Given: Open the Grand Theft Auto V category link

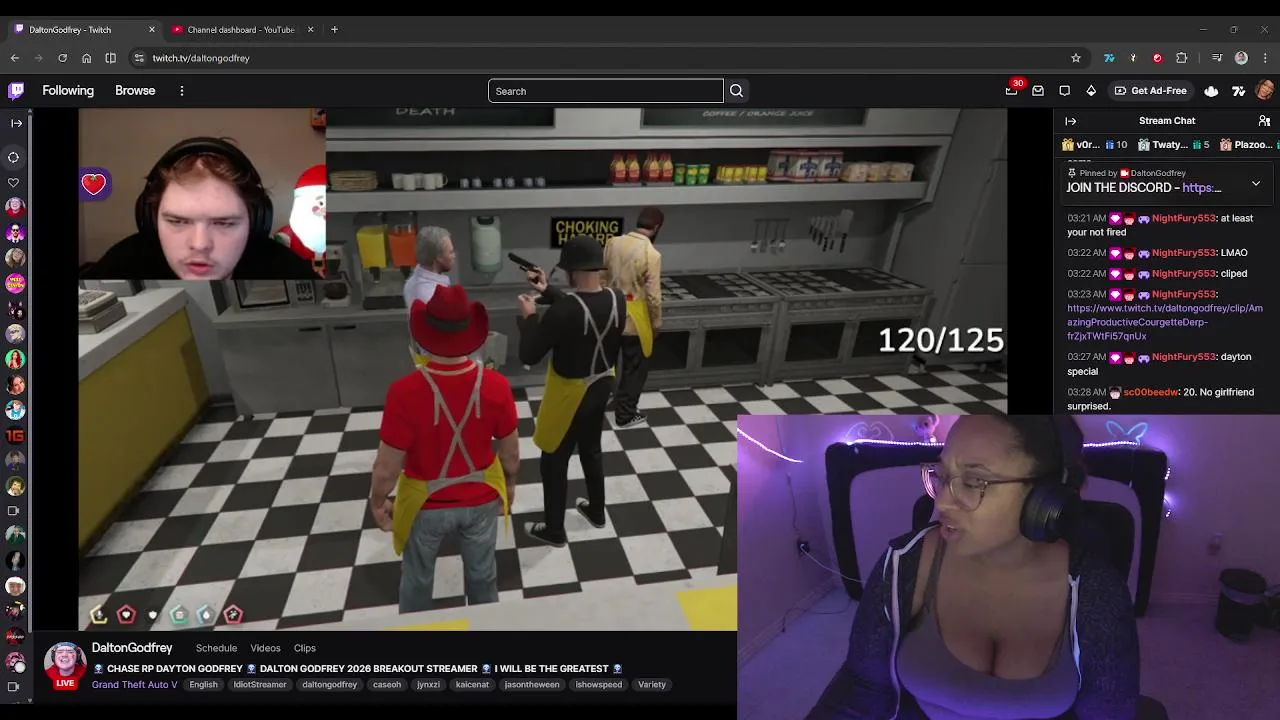Looking at the screenshot, I should point(135,685).
